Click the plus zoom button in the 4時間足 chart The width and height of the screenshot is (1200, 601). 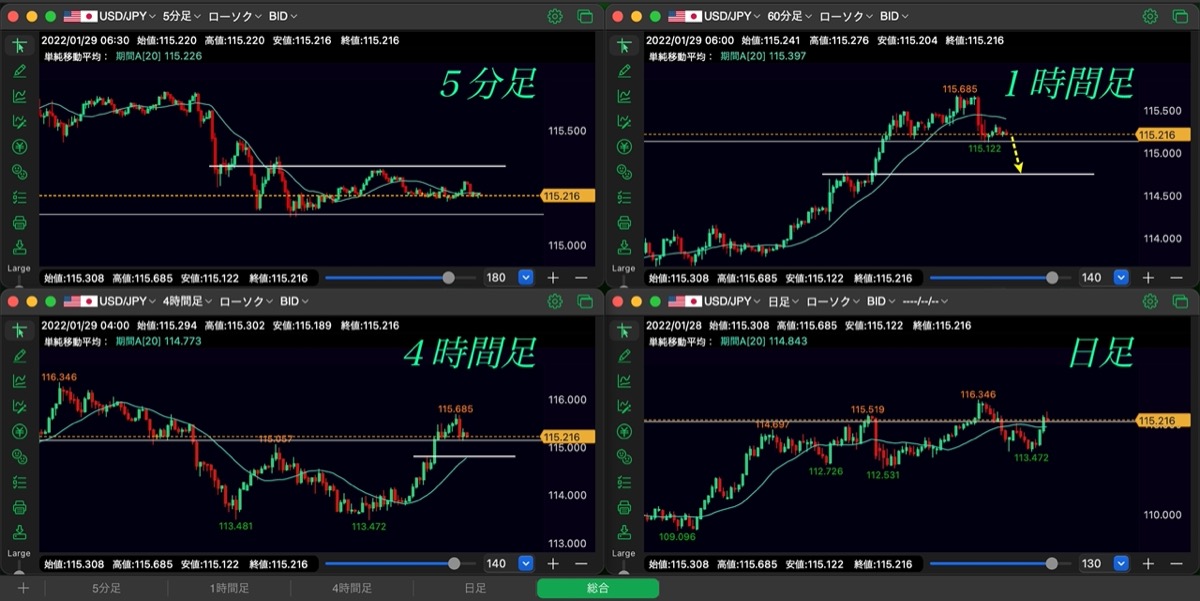point(553,563)
